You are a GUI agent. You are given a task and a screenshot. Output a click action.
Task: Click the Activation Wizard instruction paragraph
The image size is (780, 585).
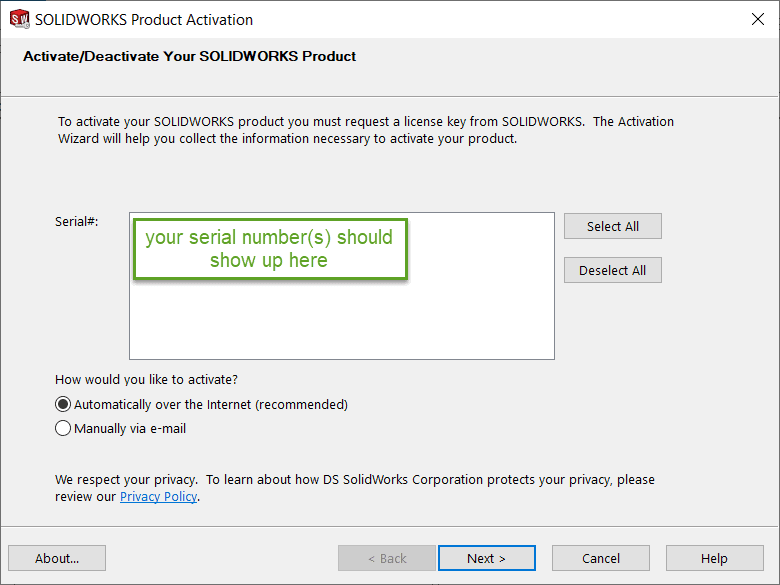(365, 130)
